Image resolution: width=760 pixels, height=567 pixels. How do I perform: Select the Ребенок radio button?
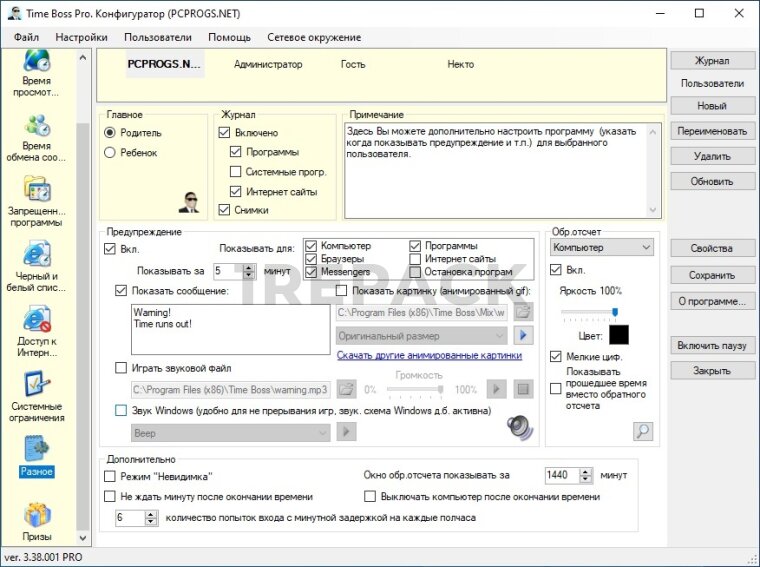pos(110,152)
